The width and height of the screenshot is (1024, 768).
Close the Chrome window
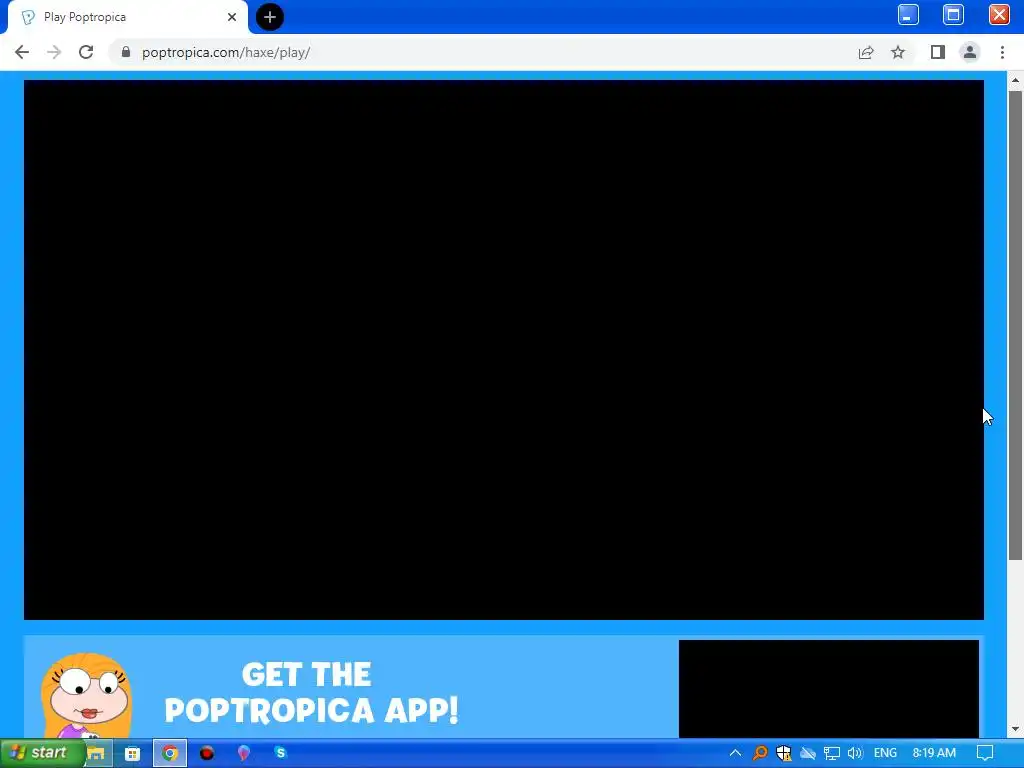[x=999, y=14]
